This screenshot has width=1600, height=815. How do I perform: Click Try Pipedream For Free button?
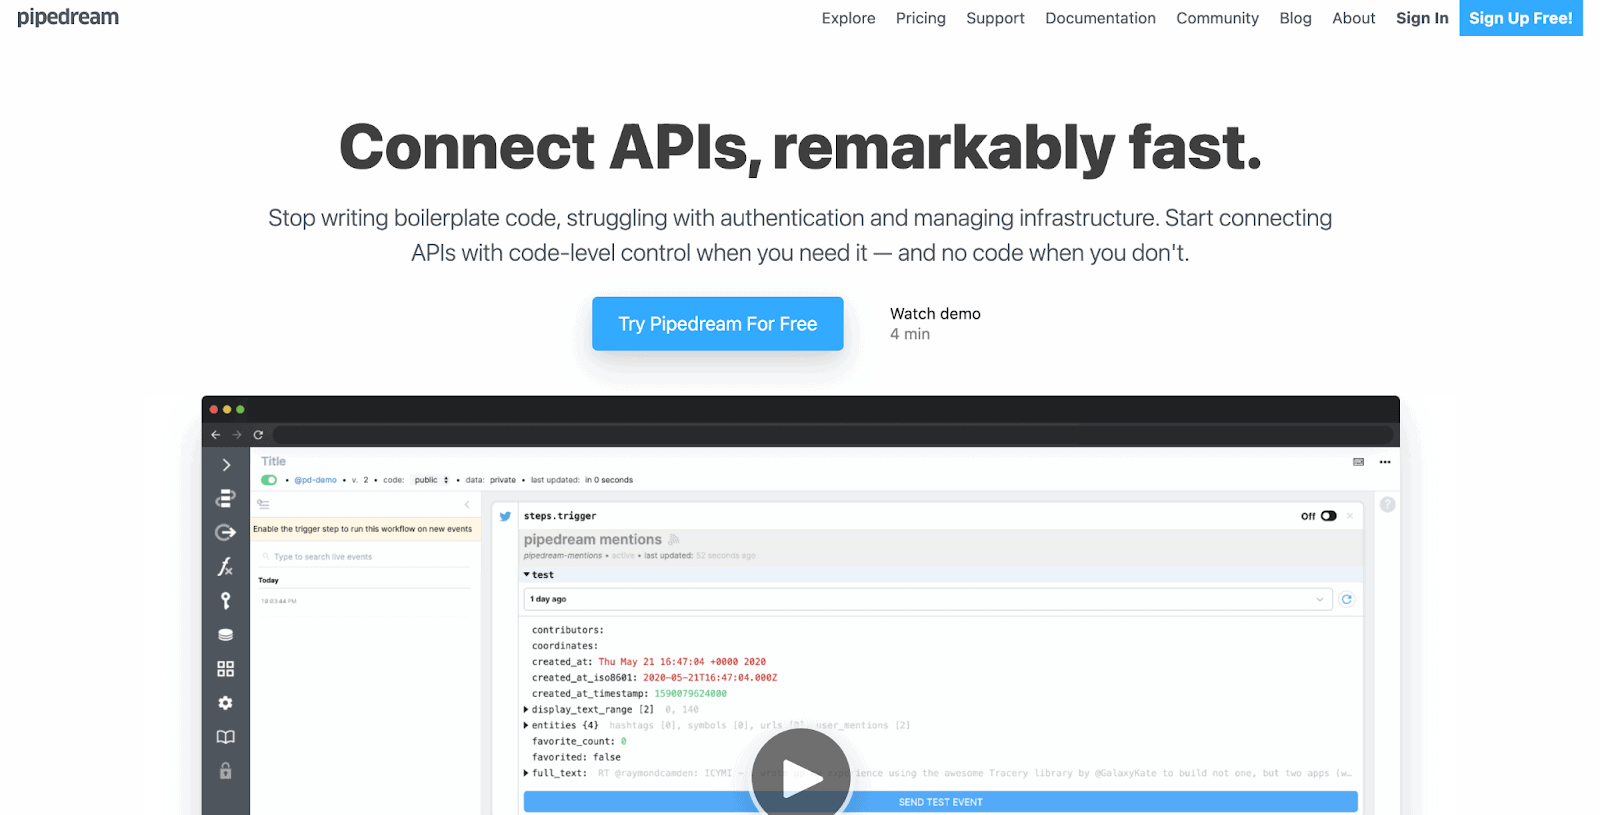click(717, 324)
